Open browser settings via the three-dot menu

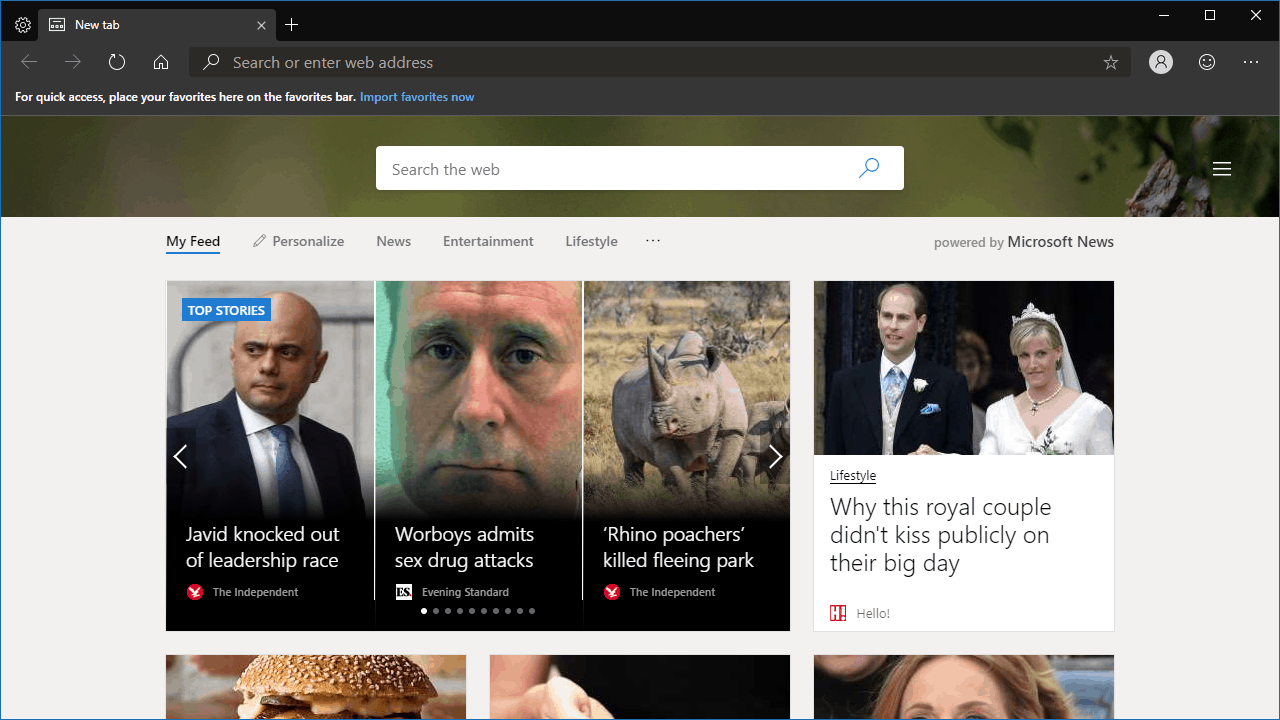tap(1250, 61)
